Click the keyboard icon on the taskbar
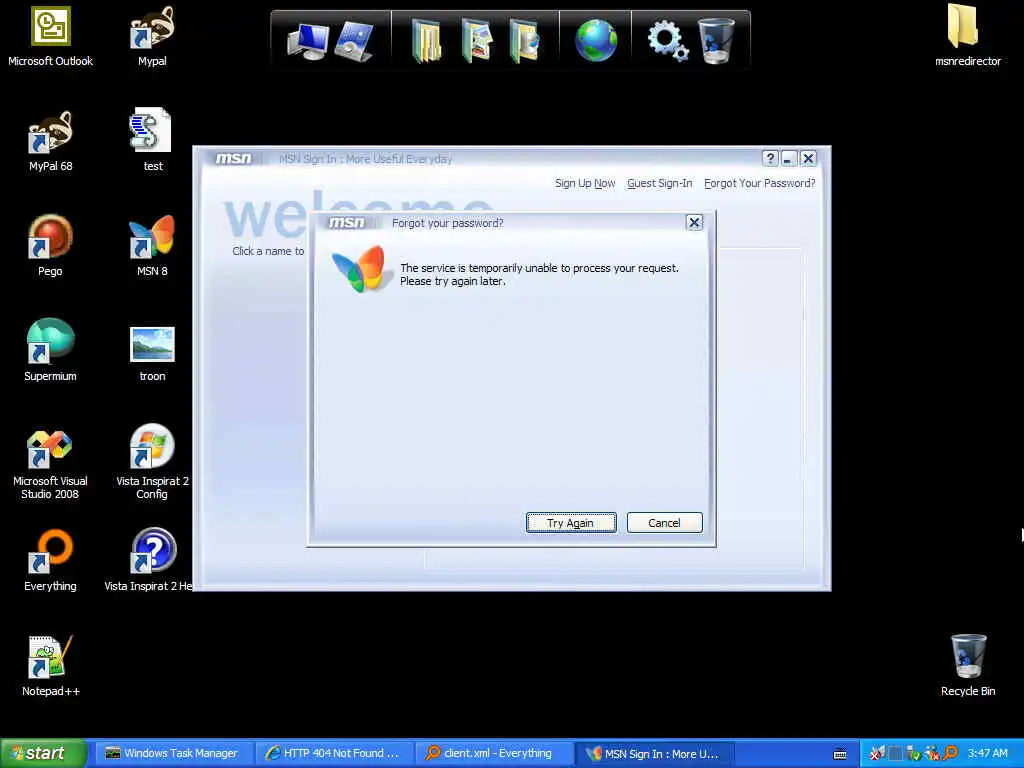Image resolution: width=1024 pixels, height=768 pixels. pos(840,754)
